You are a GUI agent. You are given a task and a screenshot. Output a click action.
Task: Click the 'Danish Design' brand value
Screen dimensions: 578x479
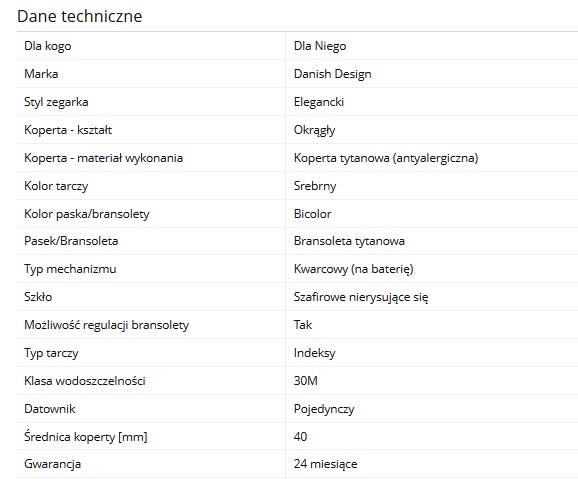coord(332,74)
